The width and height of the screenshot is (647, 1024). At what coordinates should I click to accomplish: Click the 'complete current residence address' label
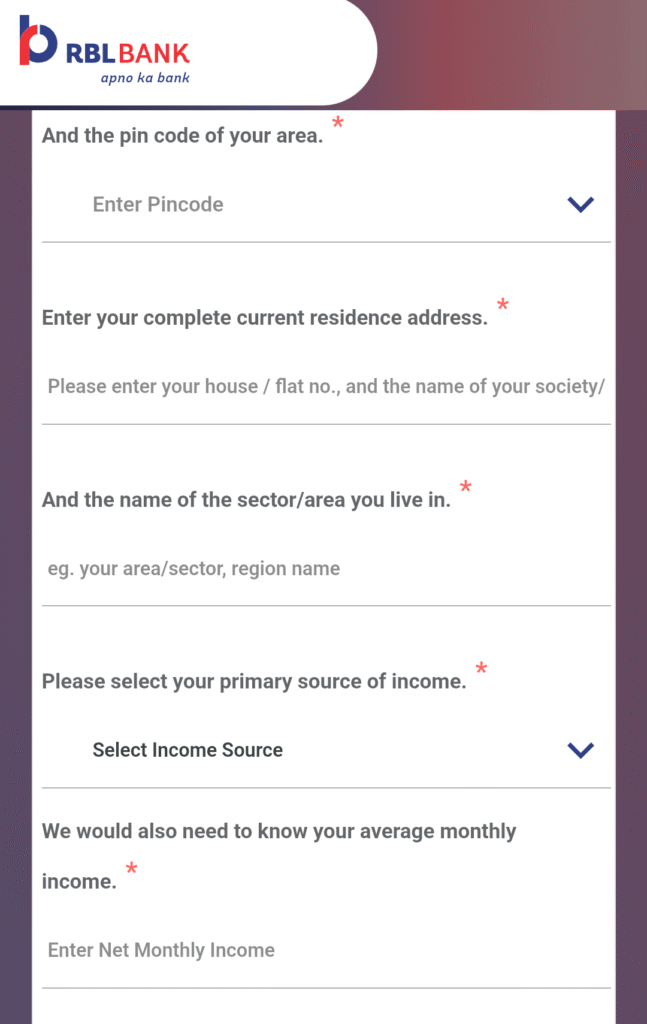[x=265, y=318]
